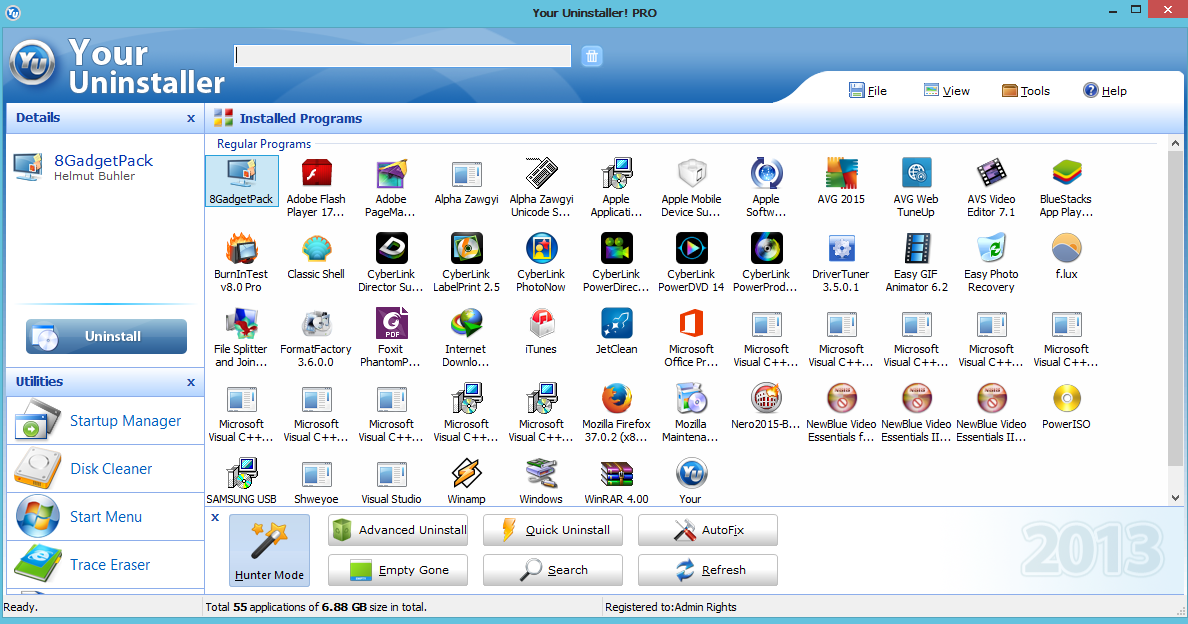Select WinRAR 4.00 icon
Viewport: 1188px width, 624px height.
point(616,474)
